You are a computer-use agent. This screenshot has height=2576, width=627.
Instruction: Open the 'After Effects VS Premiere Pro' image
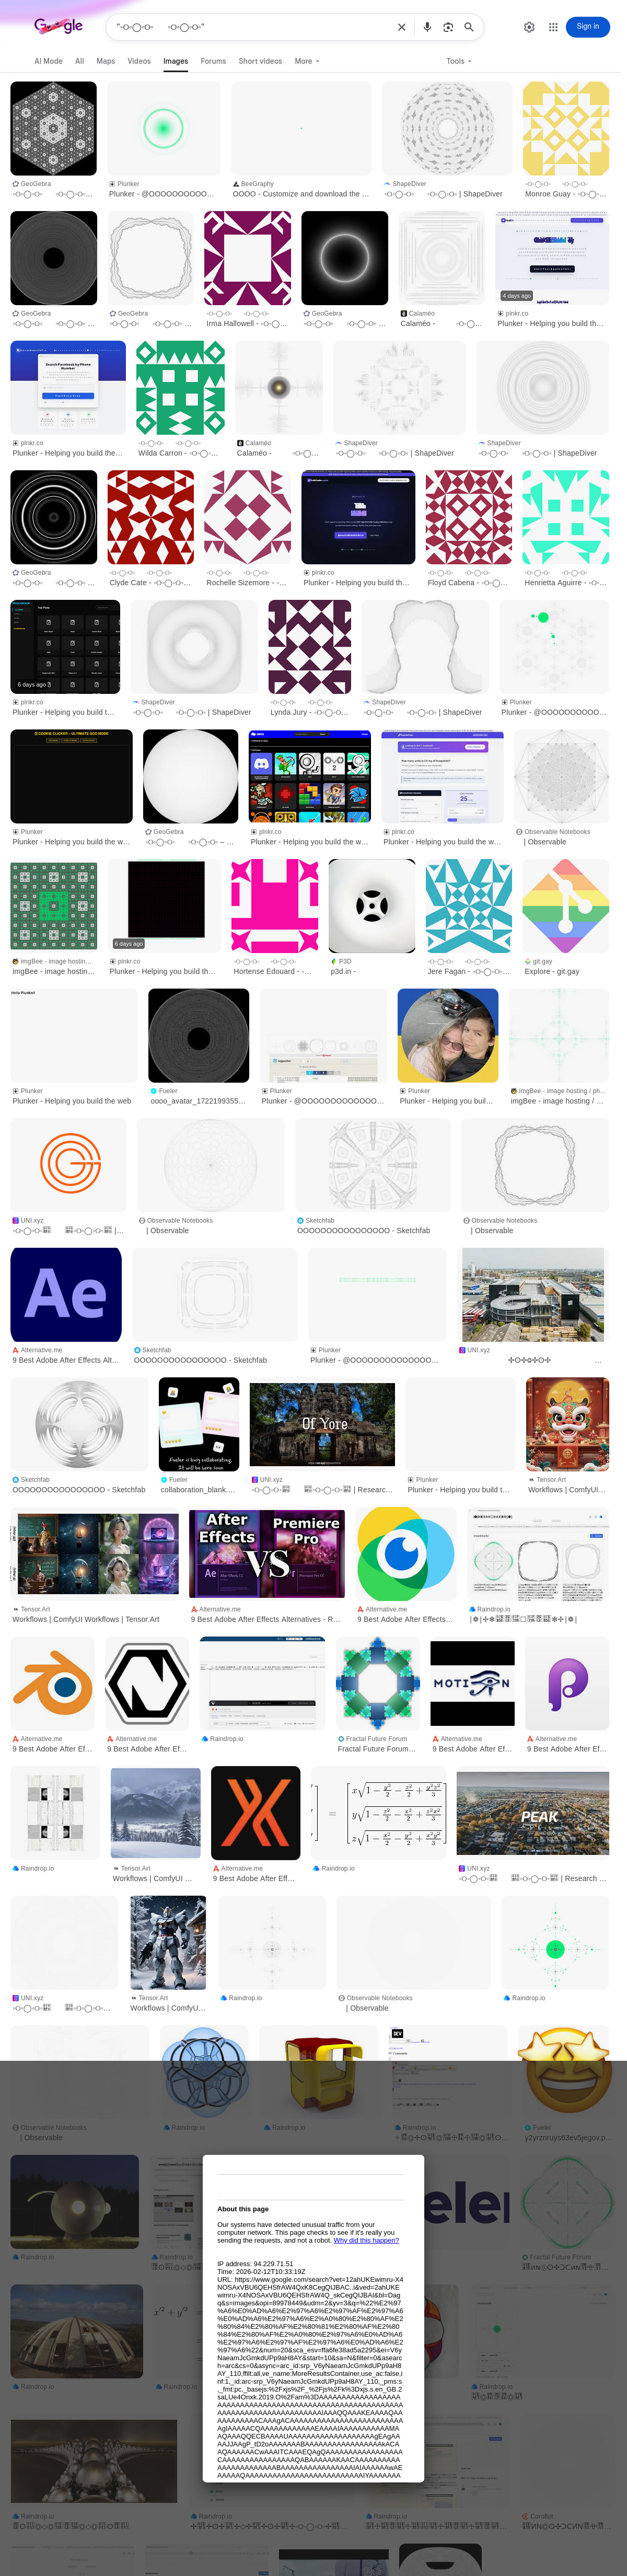coord(267,1553)
